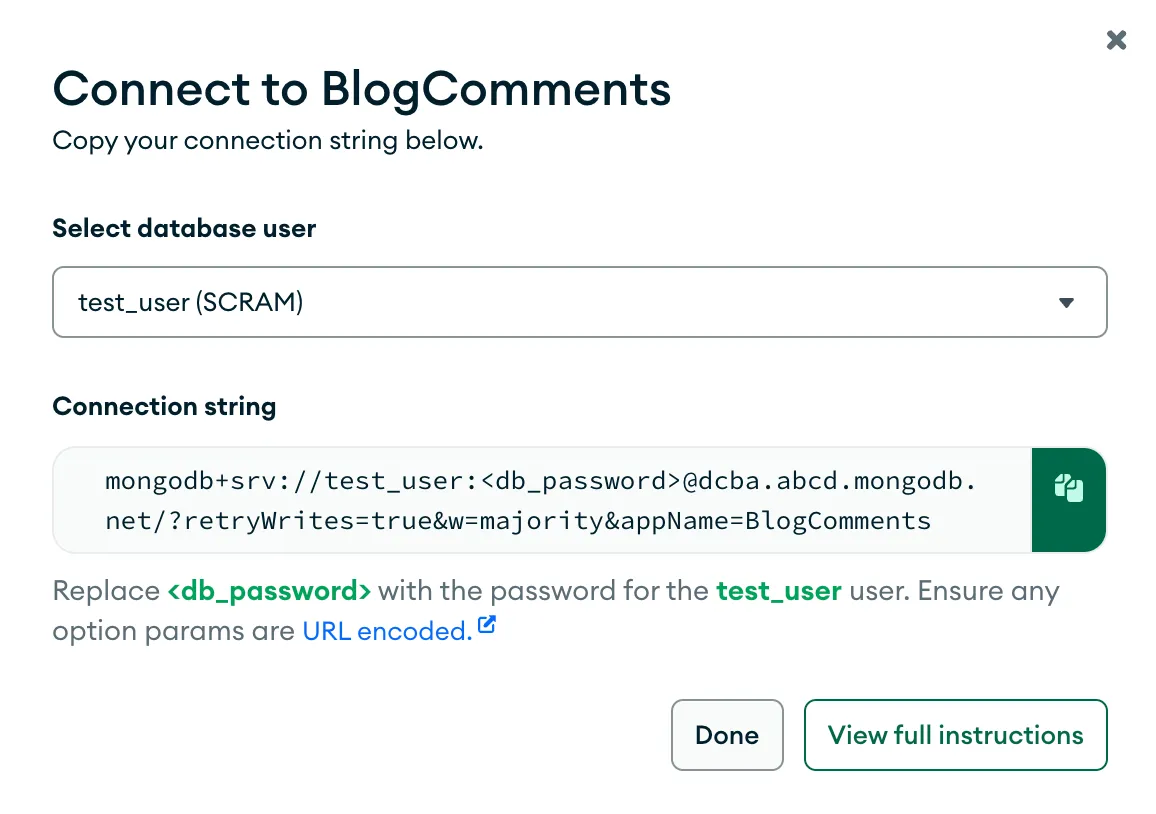Expand the database user dropdown arrow
The image size is (1156, 814).
1066,302
